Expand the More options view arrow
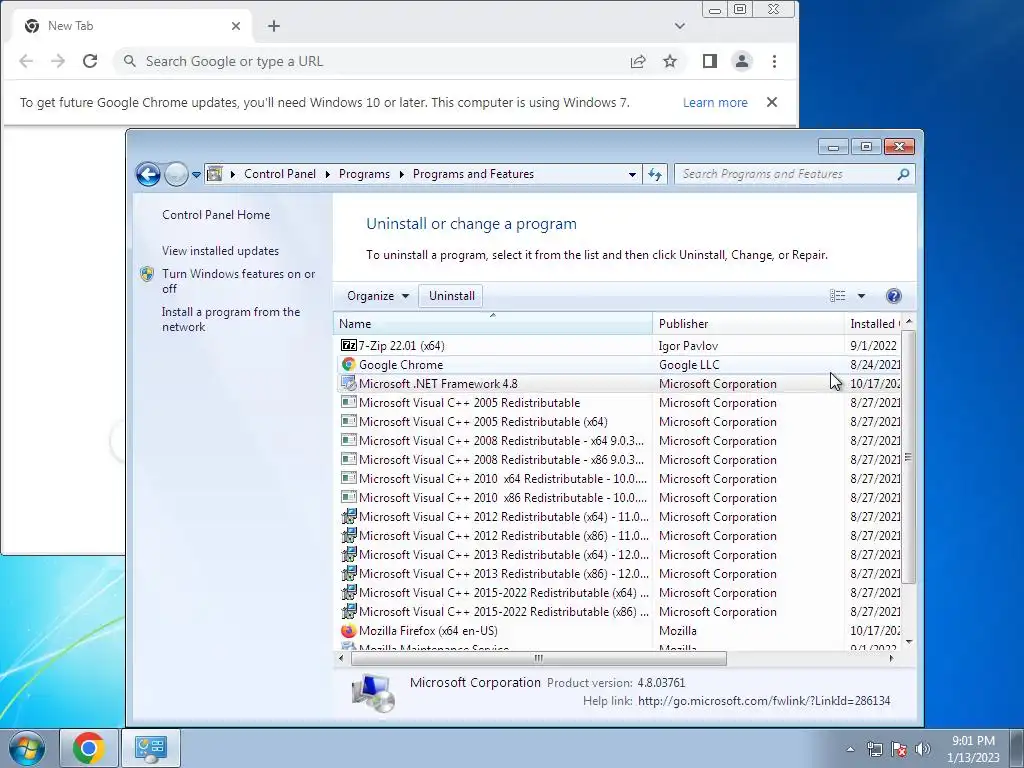Screen dimensions: 1024x768 tap(861, 296)
